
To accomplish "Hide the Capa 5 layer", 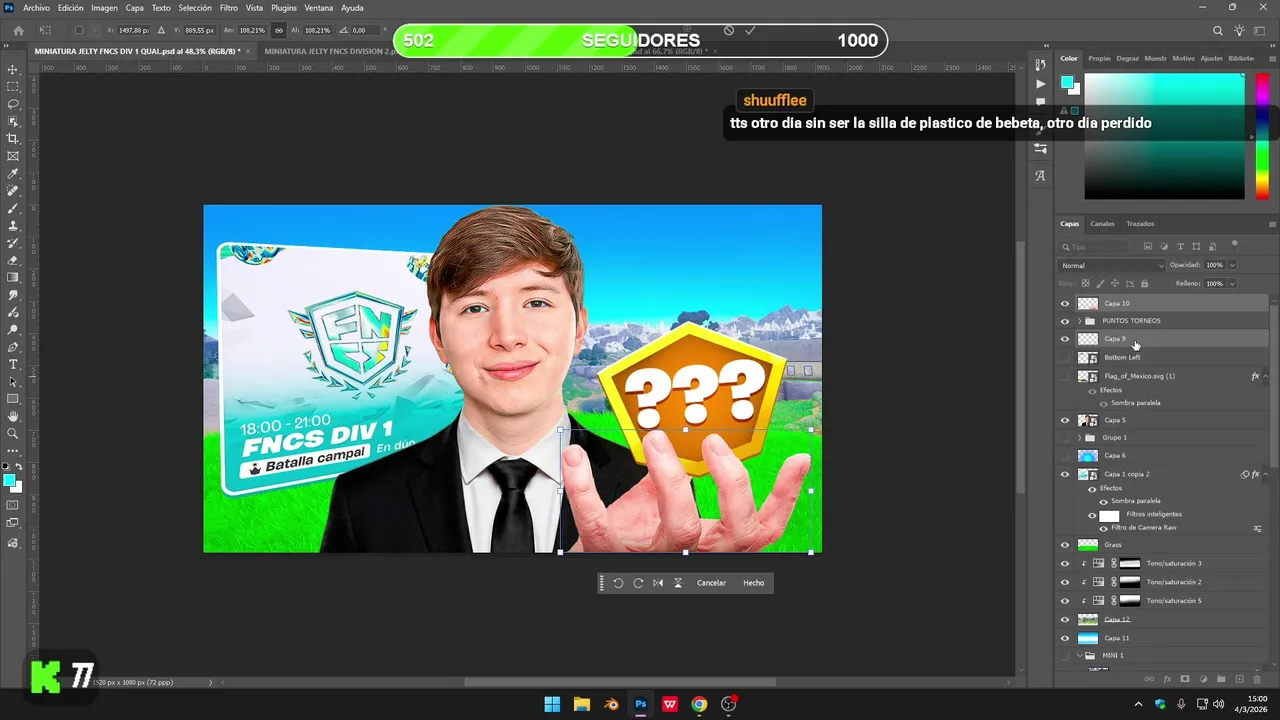I will 1065,421.
